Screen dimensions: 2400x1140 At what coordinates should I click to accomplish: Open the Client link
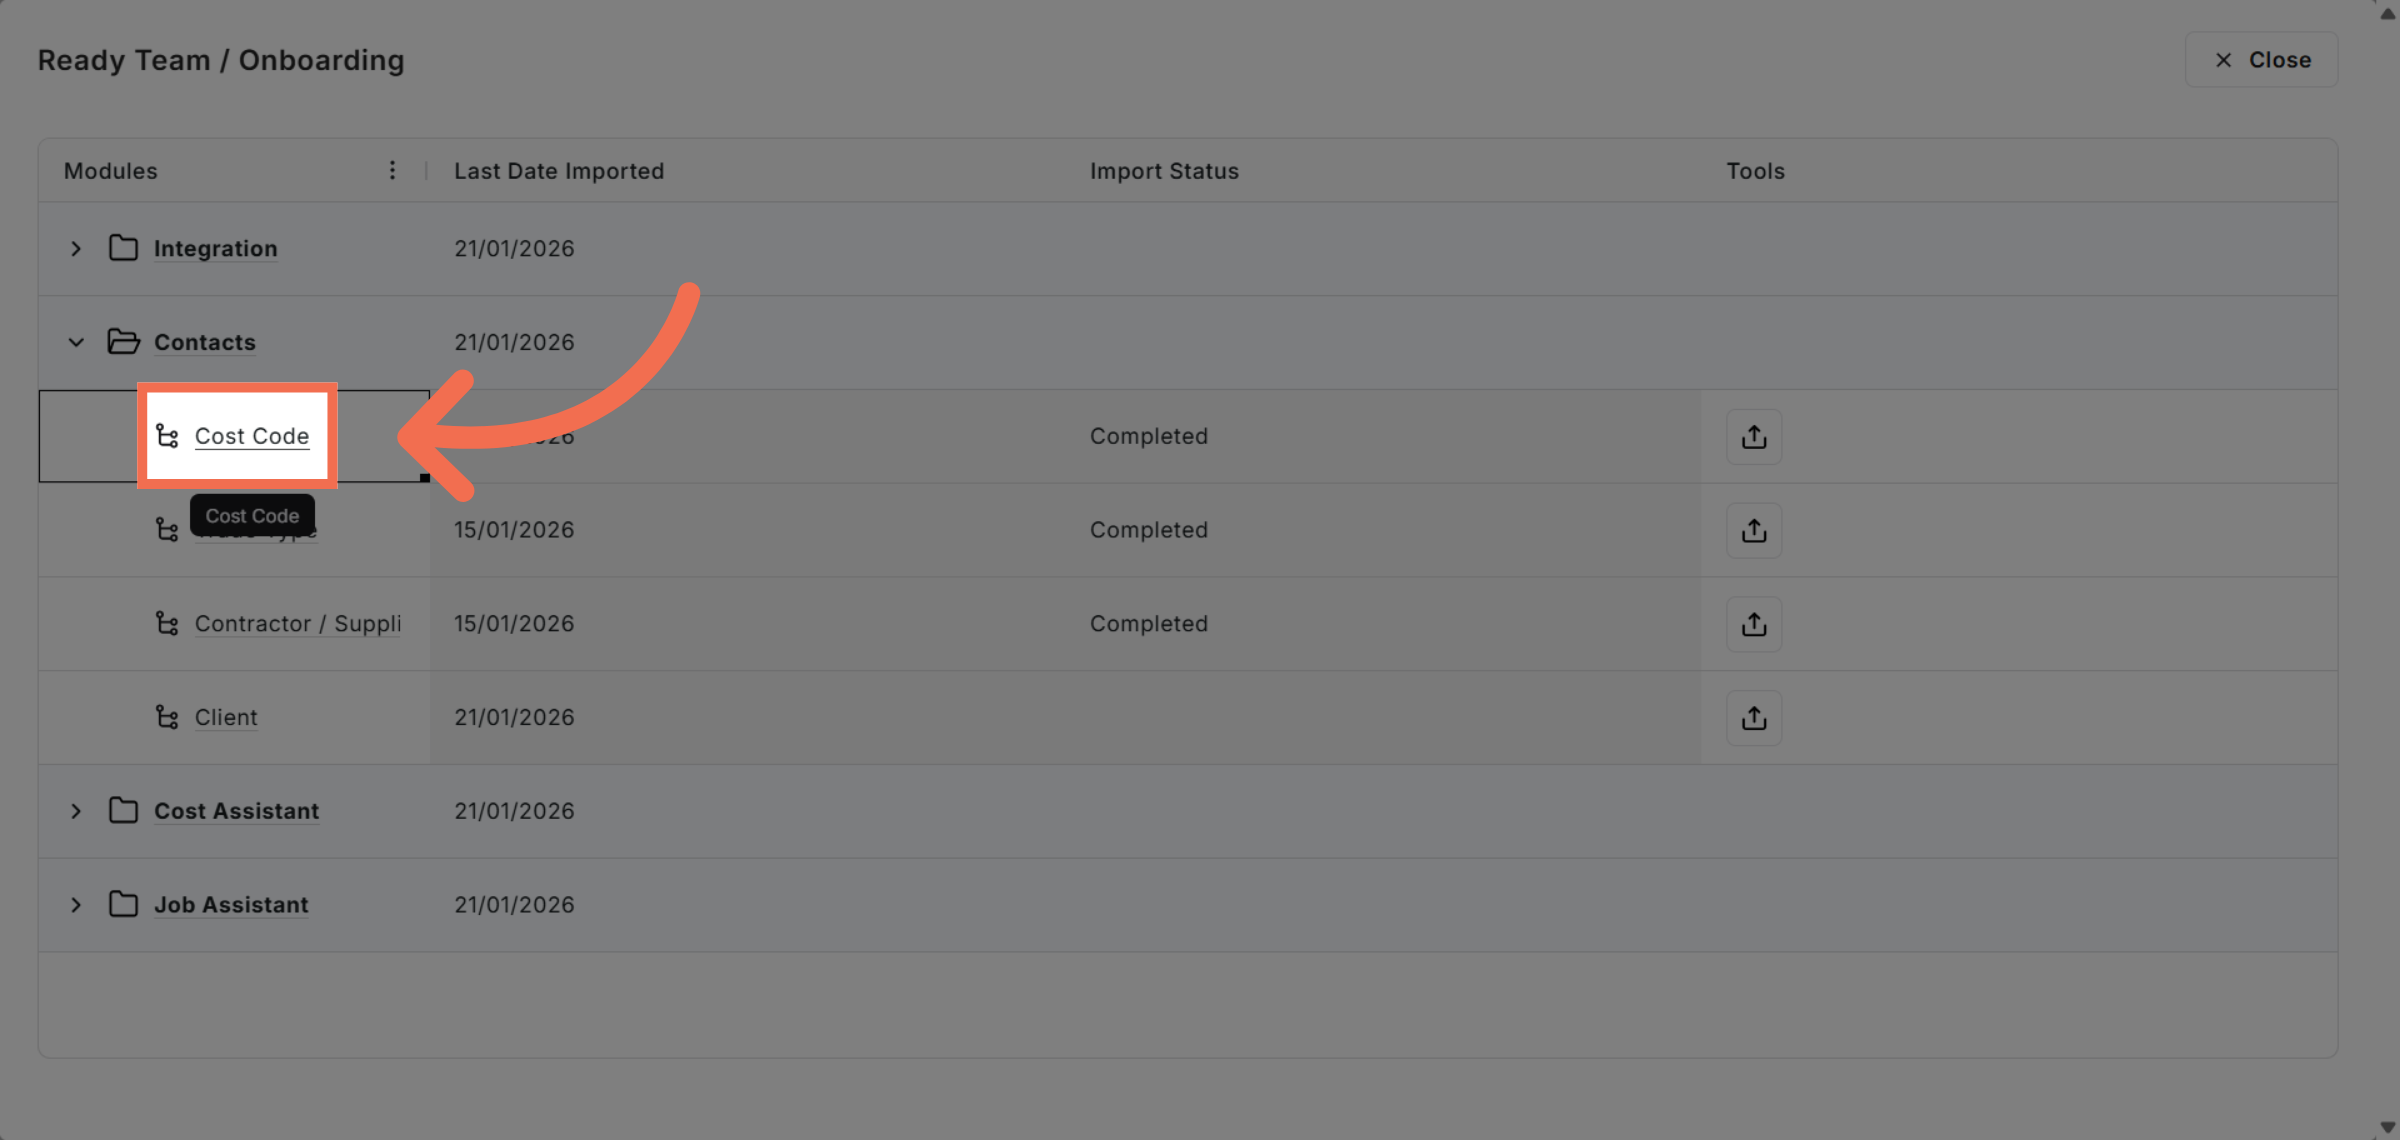[x=226, y=717]
